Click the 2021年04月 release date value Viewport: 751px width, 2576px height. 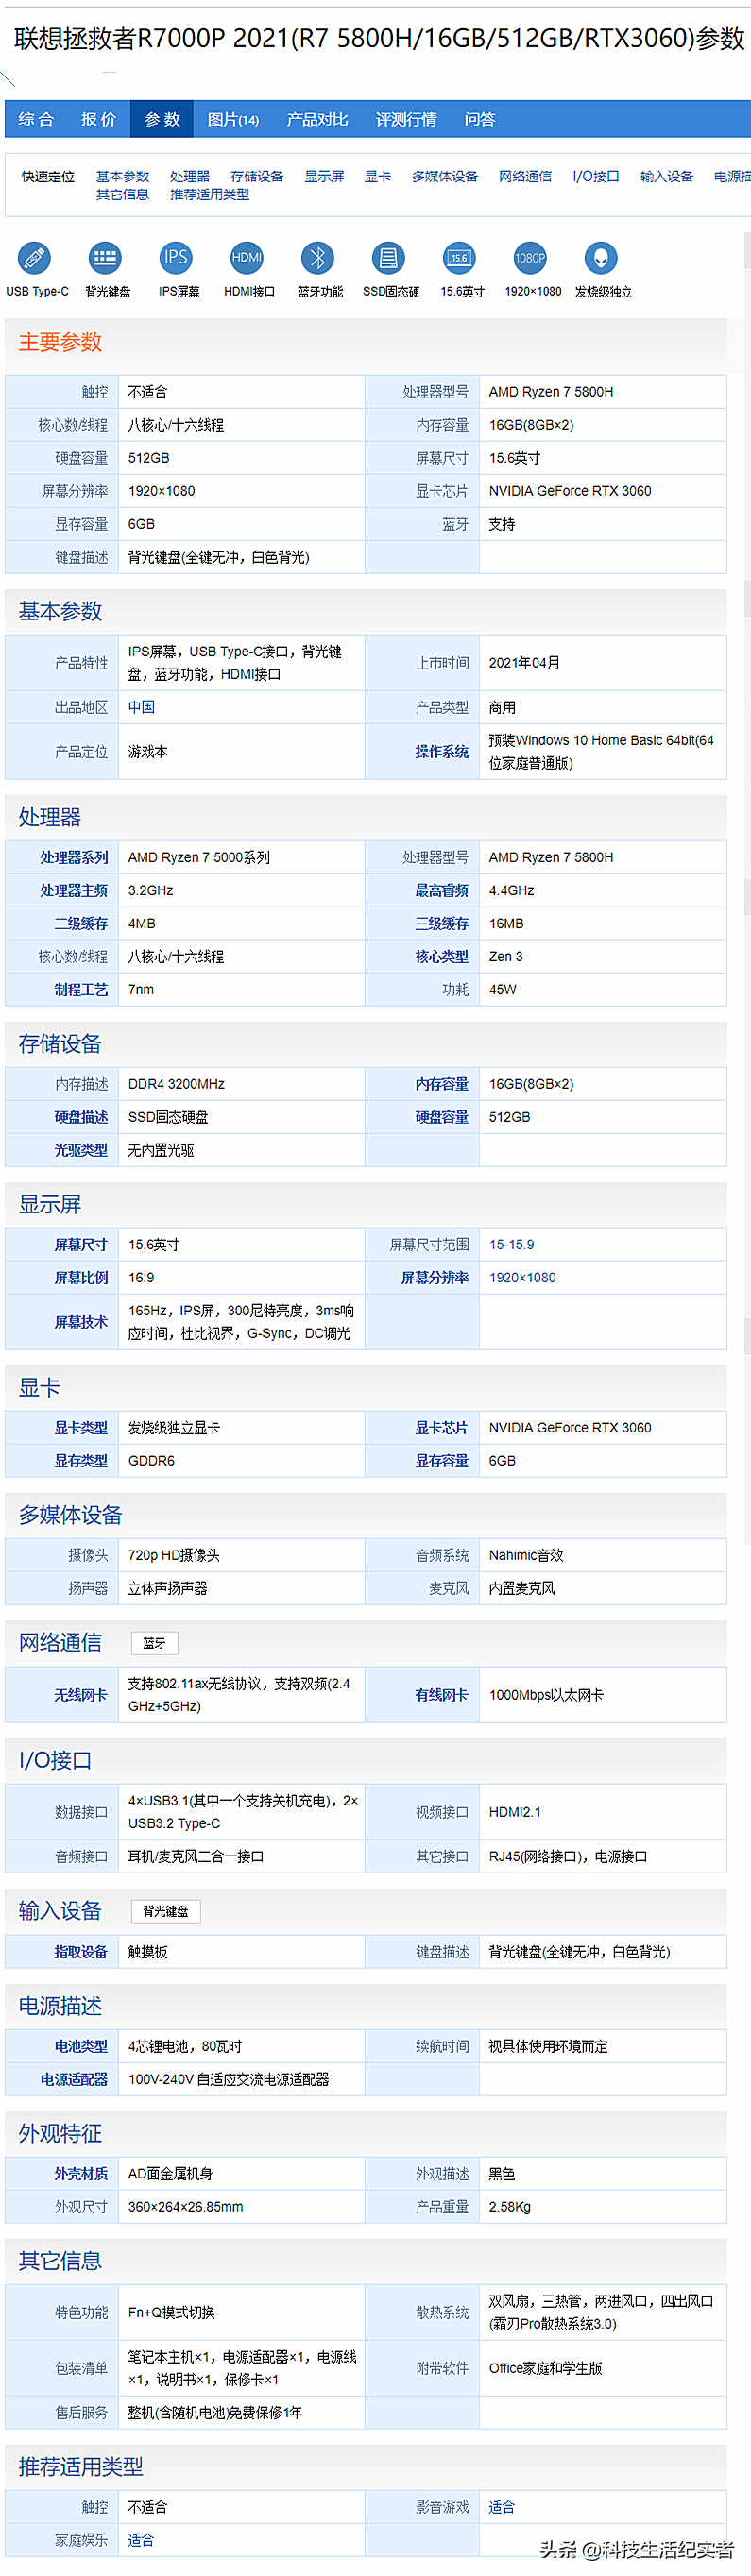point(524,663)
